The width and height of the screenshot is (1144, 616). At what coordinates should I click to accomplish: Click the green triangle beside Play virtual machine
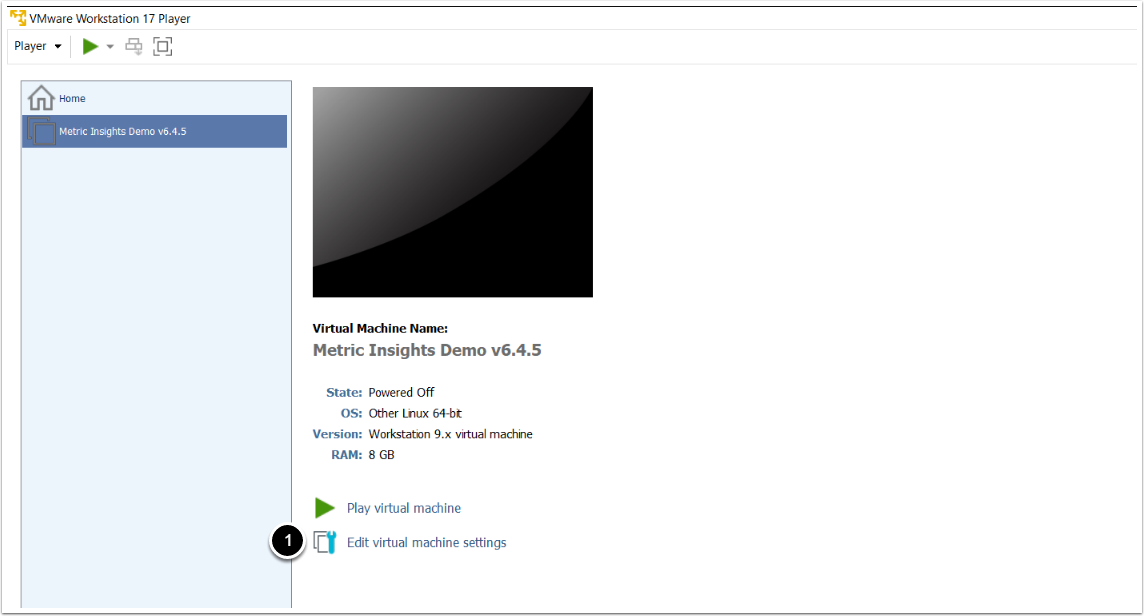325,508
